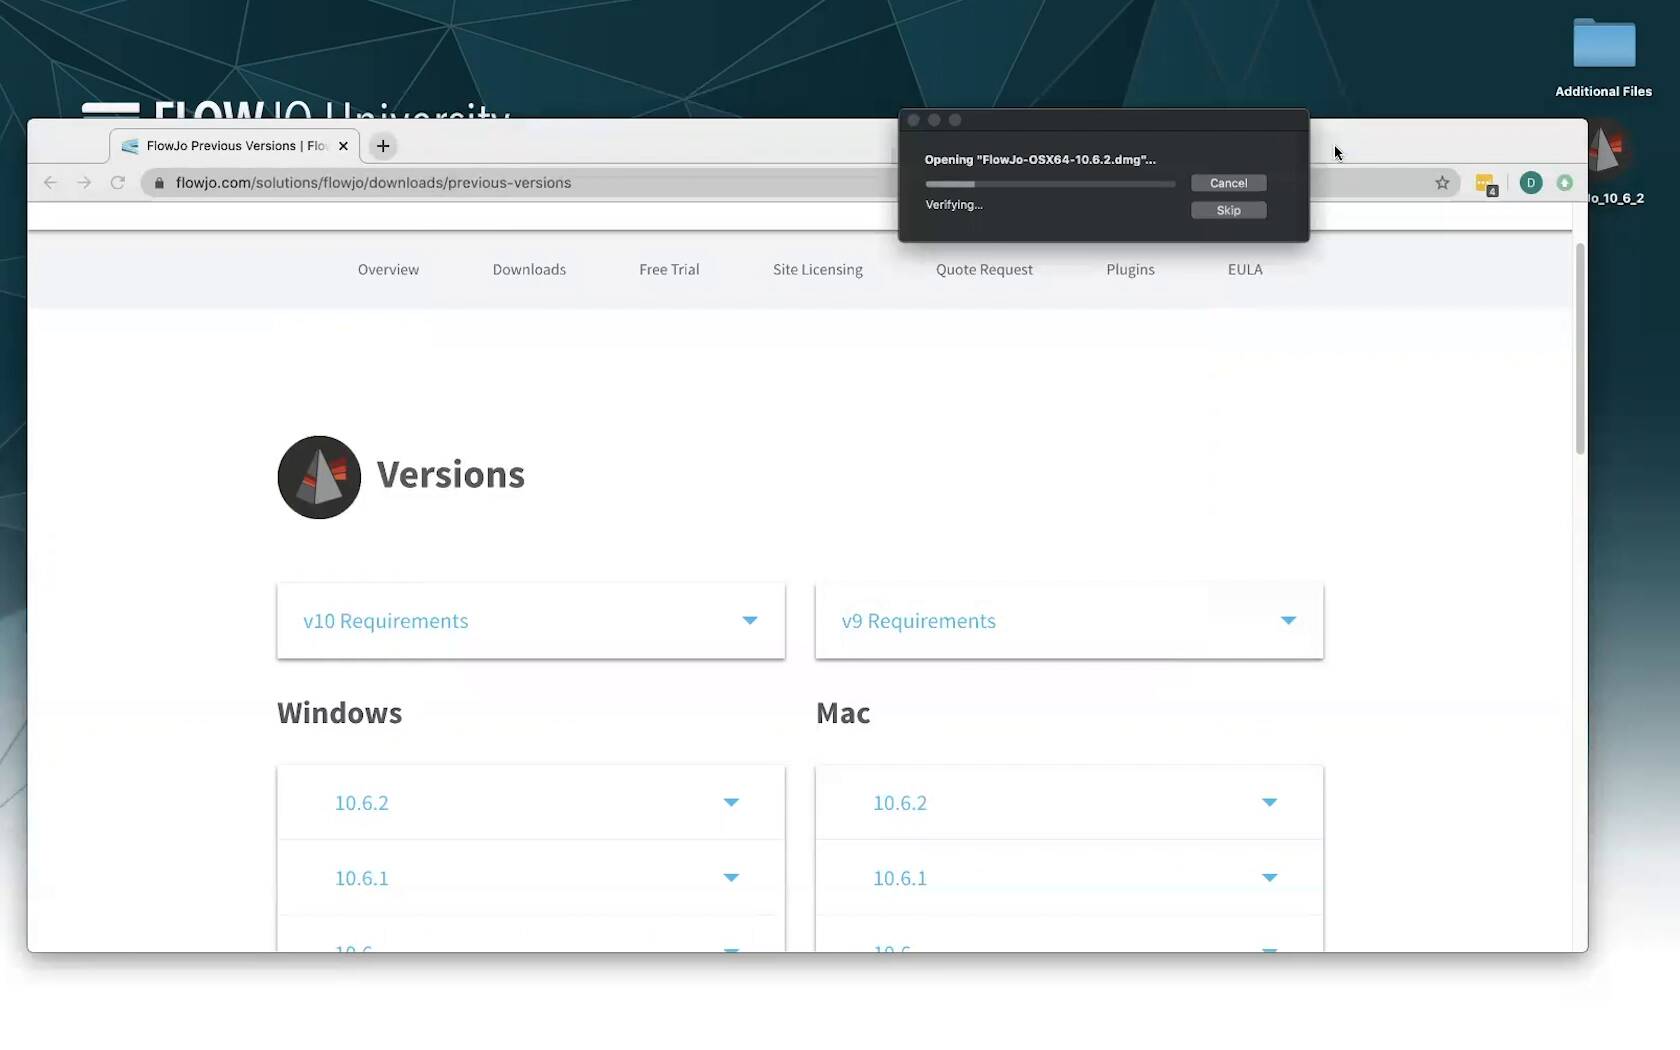View site security lock information
Image resolution: width=1680 pixels, height=1050 pixels.
pyautogui.click(x=159, y=182)
